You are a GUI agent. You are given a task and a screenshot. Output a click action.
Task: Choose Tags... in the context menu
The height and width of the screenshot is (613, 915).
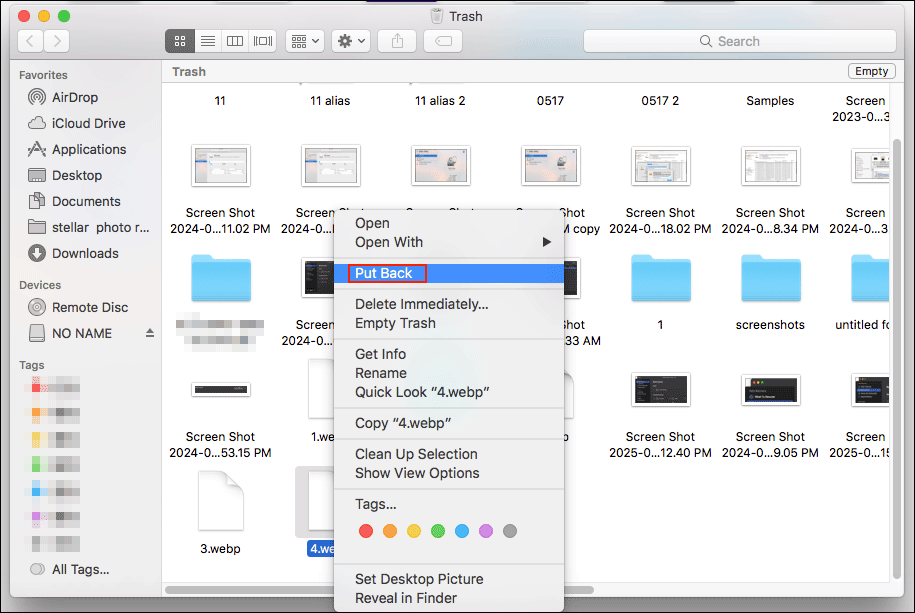click(449, 504)
